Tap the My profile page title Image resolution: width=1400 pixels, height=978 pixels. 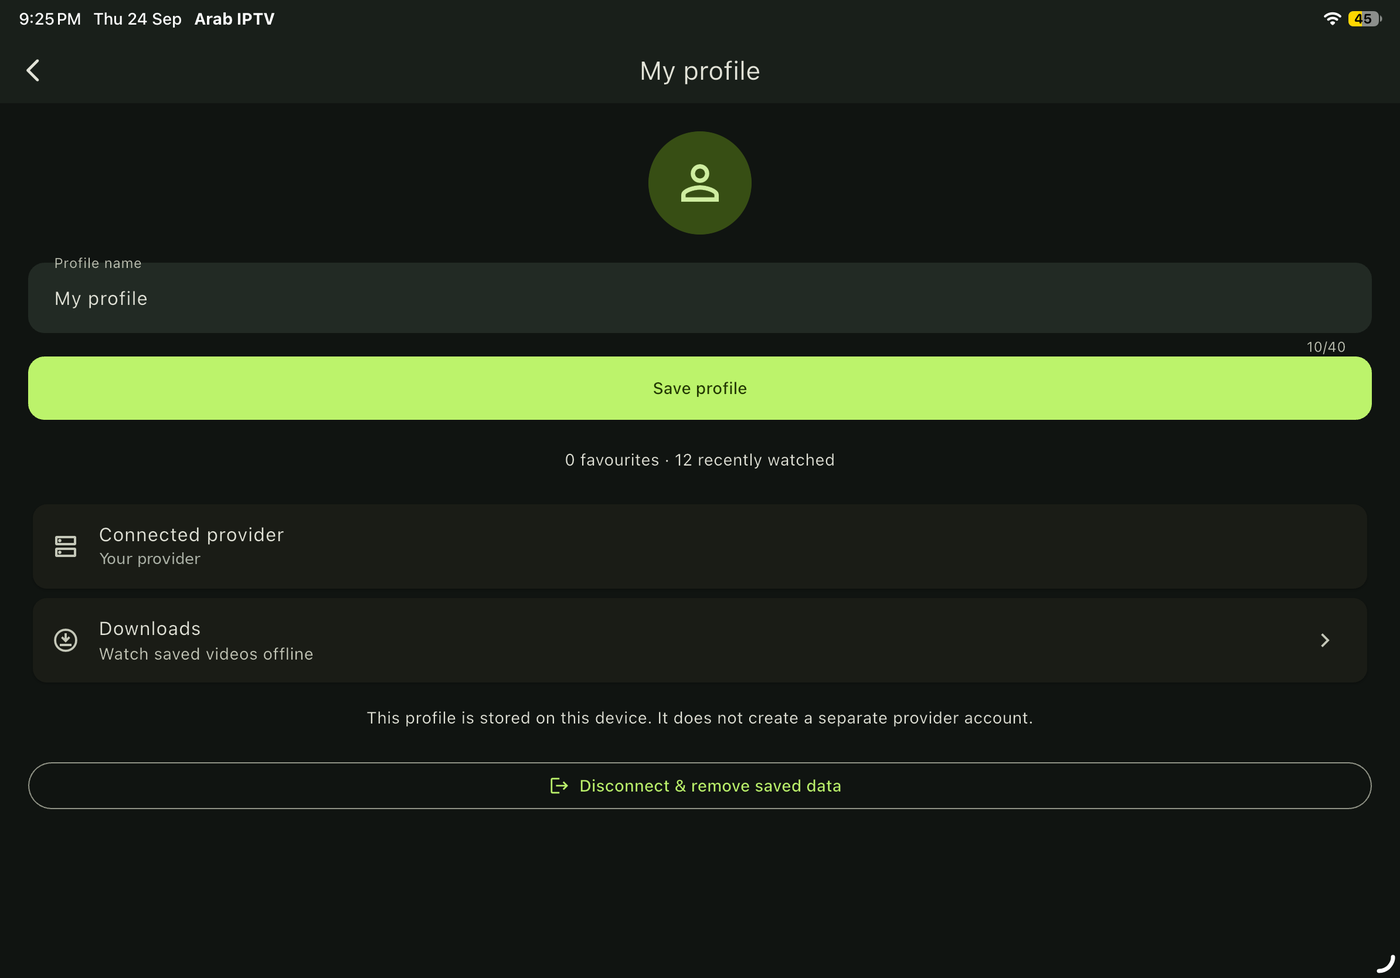[700, 71]
